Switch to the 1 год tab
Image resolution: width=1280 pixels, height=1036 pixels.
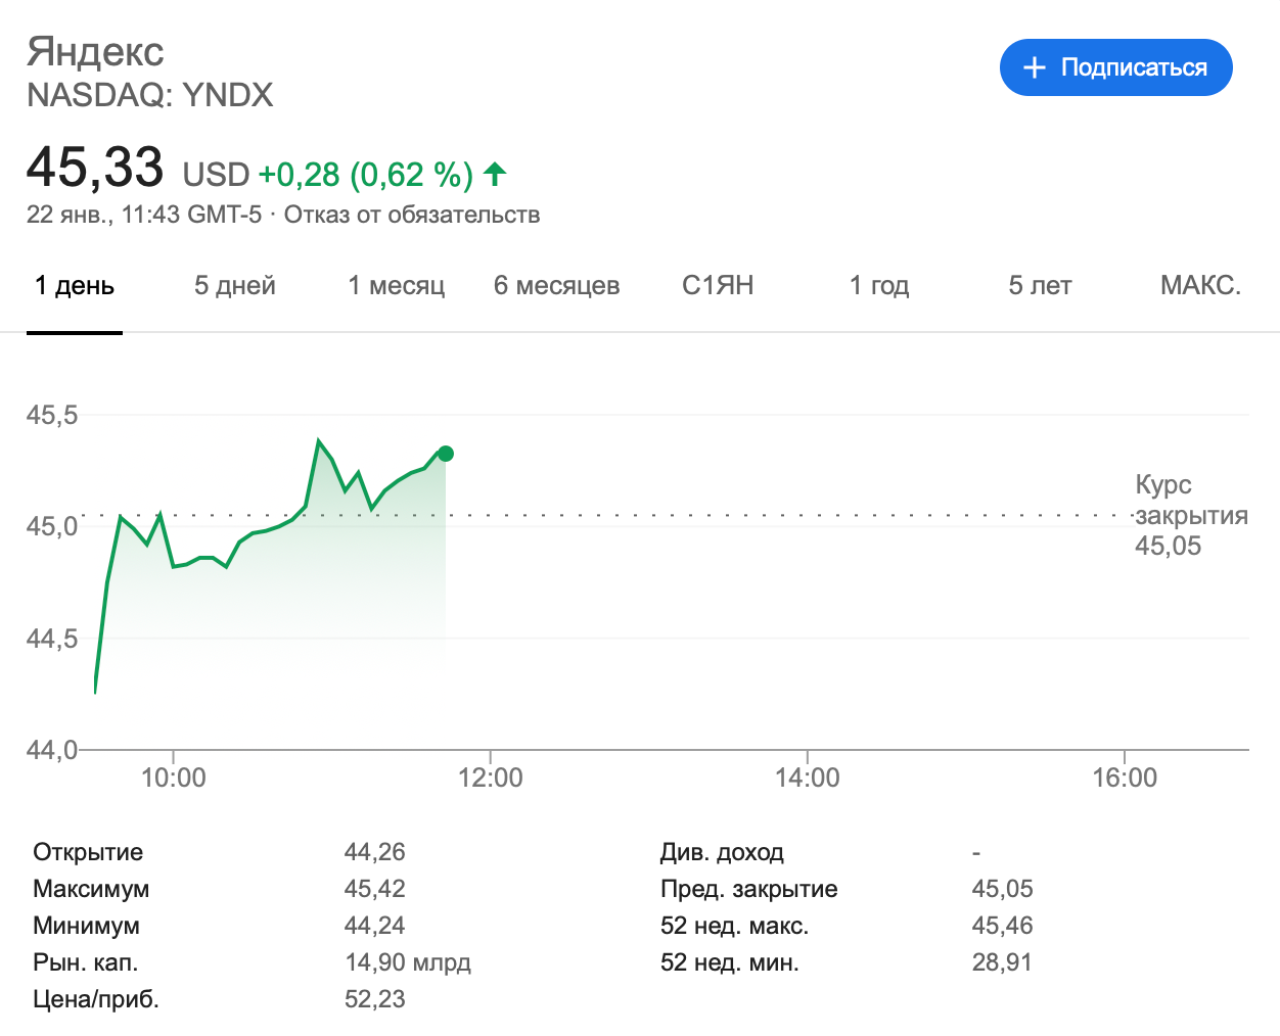pyautogui.click(x=879, y=286)
